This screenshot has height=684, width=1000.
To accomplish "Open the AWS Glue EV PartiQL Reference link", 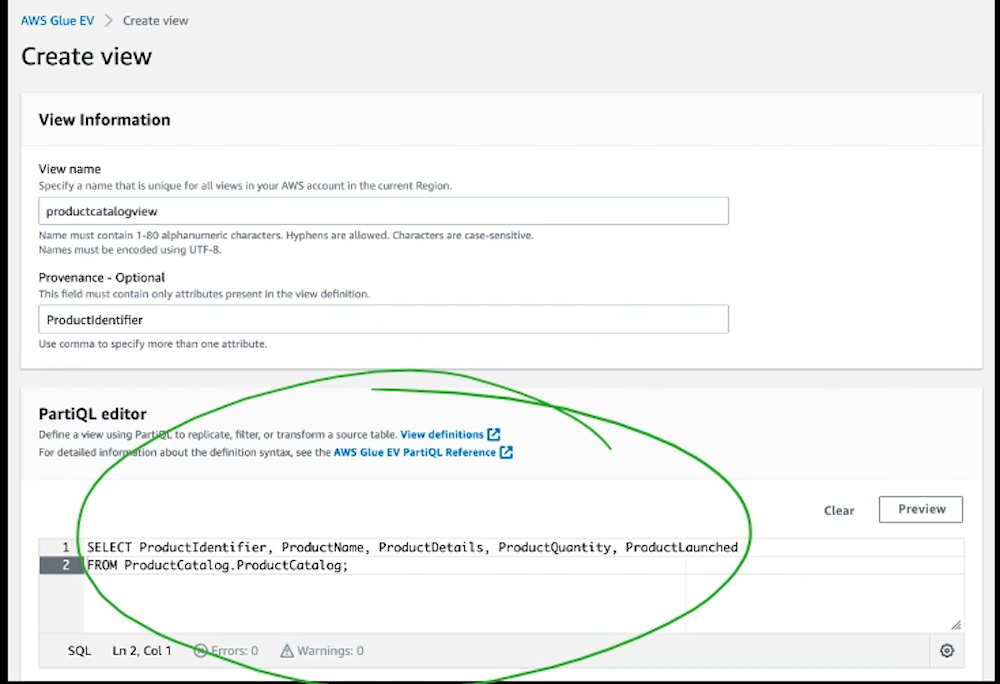I will (x=415, y=452).
